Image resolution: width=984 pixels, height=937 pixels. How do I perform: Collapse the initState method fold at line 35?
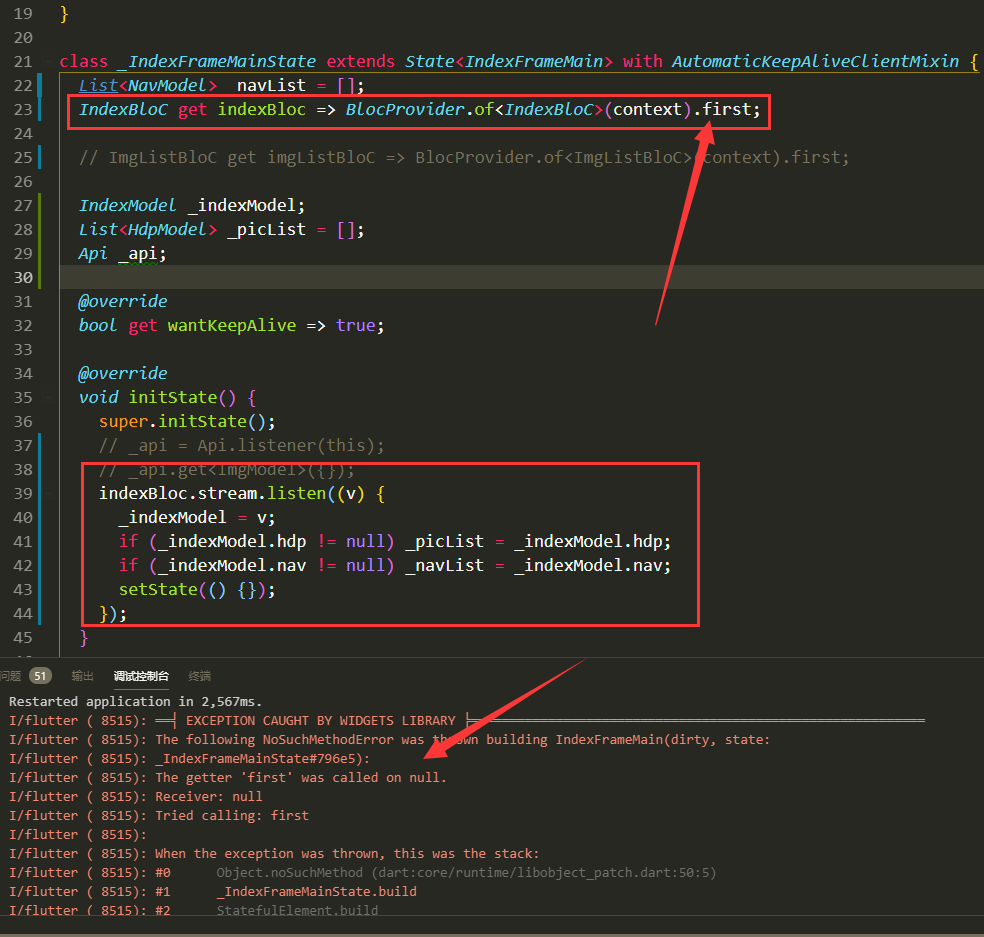(x=48, y=397)
